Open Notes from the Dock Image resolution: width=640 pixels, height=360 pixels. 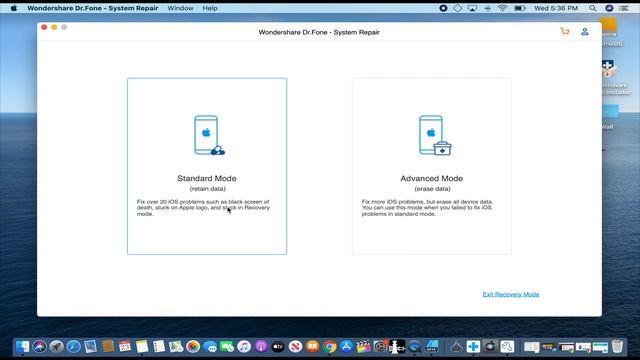[142, 347]
